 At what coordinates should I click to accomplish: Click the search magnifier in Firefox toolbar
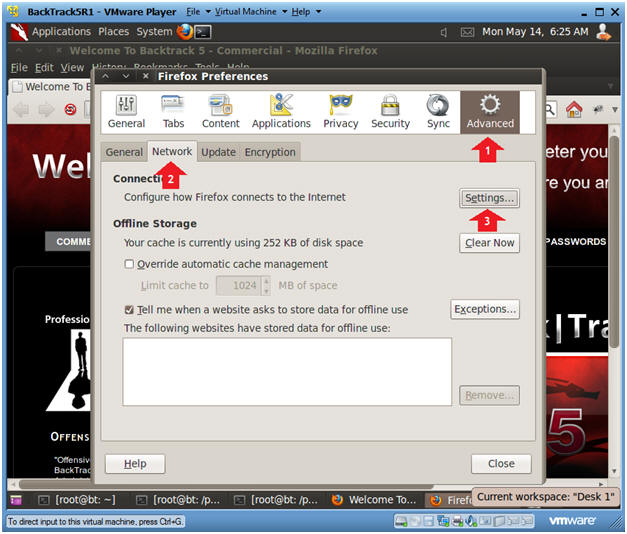point(550,109)
